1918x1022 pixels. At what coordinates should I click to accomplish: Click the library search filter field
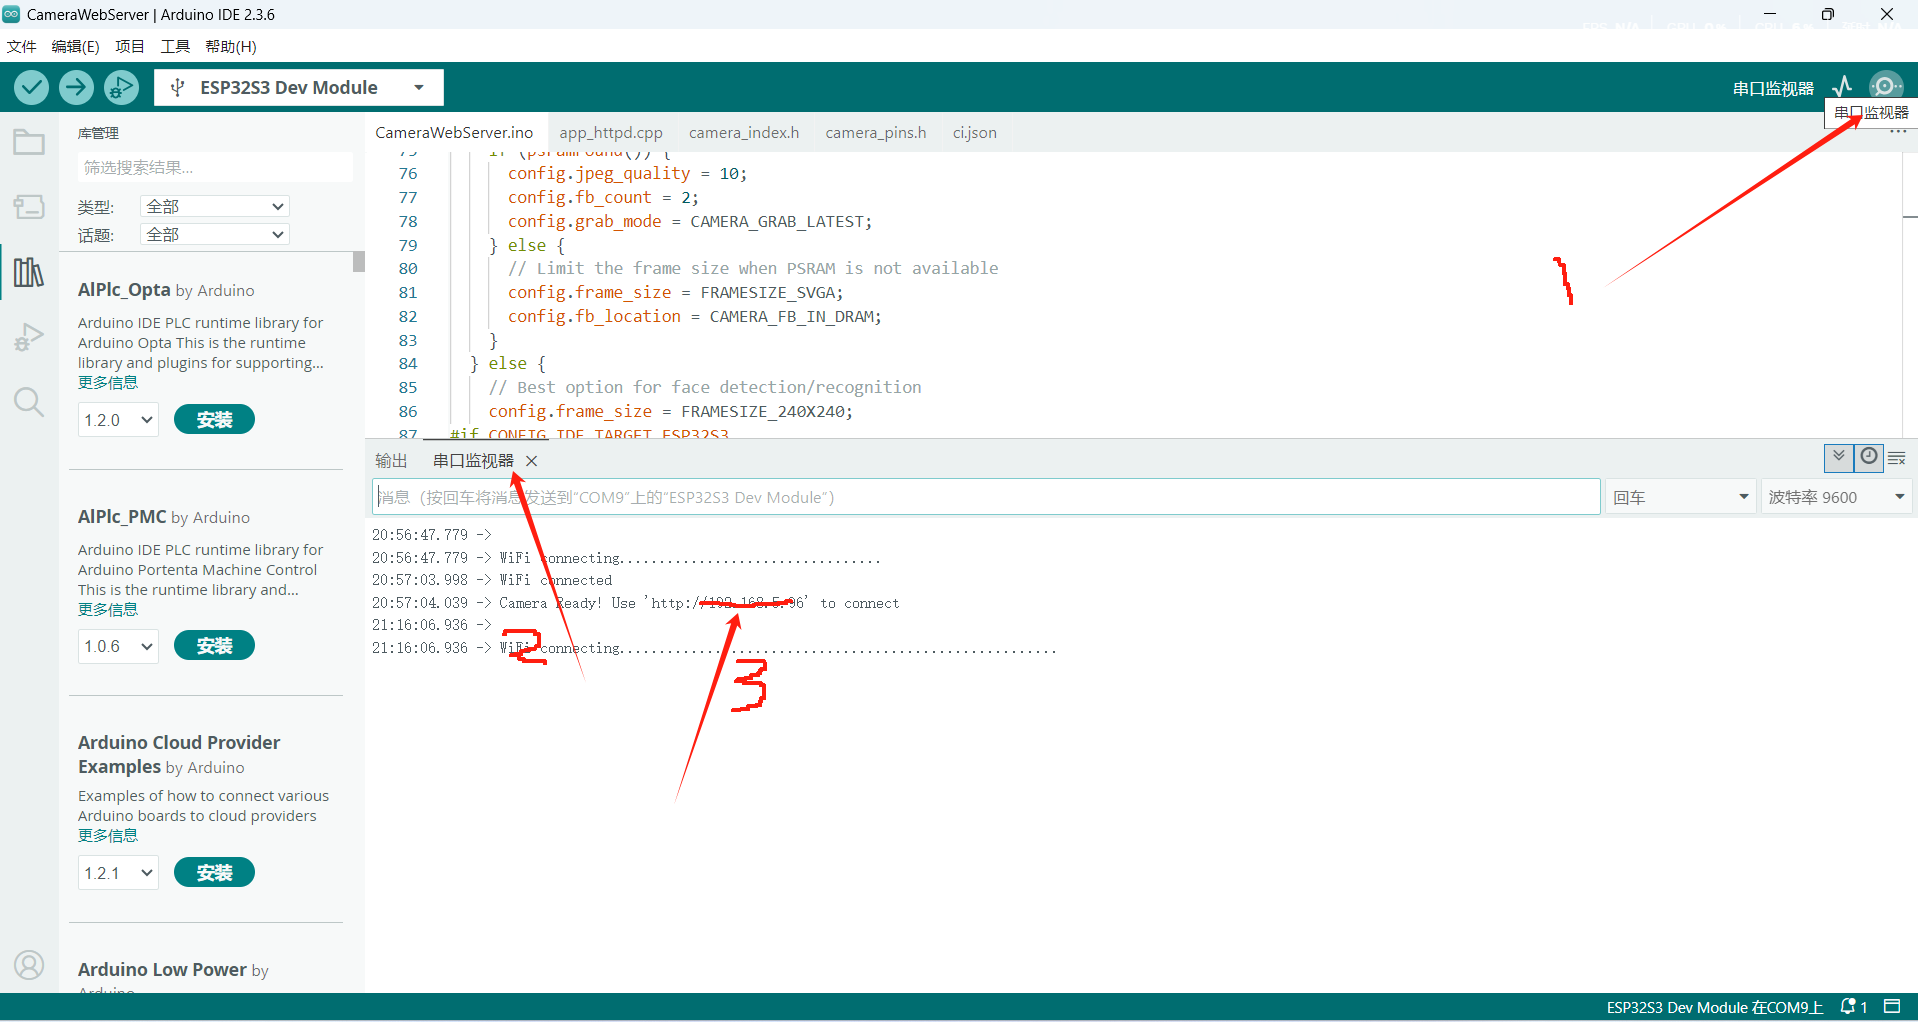pyautogui.click(x=215, y=167)
